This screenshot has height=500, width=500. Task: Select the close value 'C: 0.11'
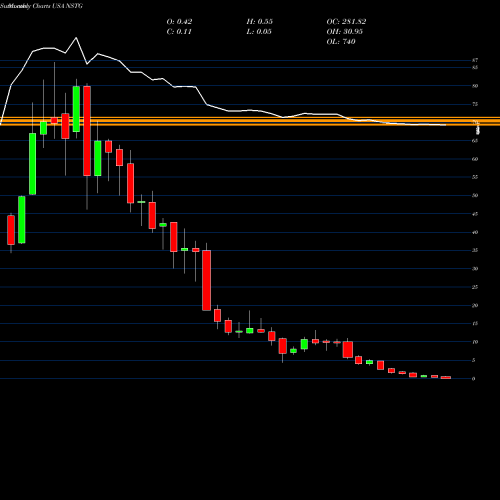(179, 32)
